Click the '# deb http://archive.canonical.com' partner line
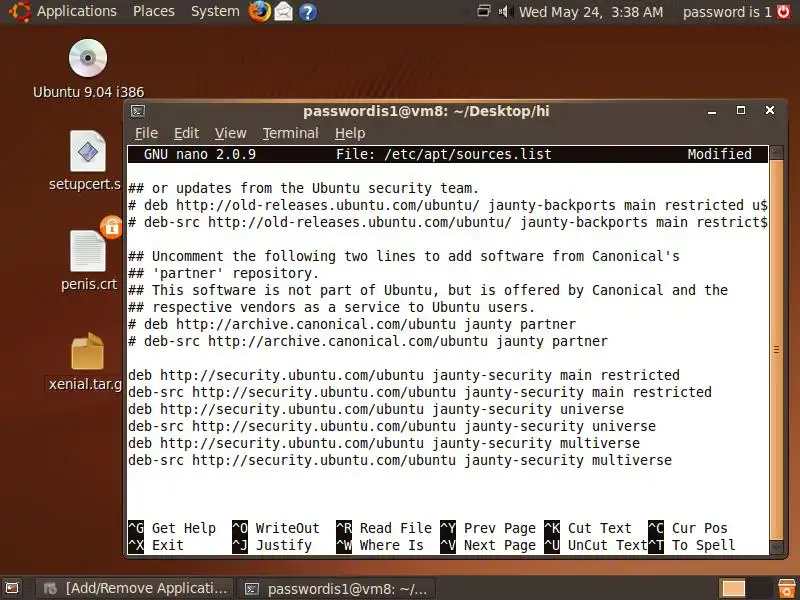This screenshot has height=600, width=800. (x=352, y=324)
